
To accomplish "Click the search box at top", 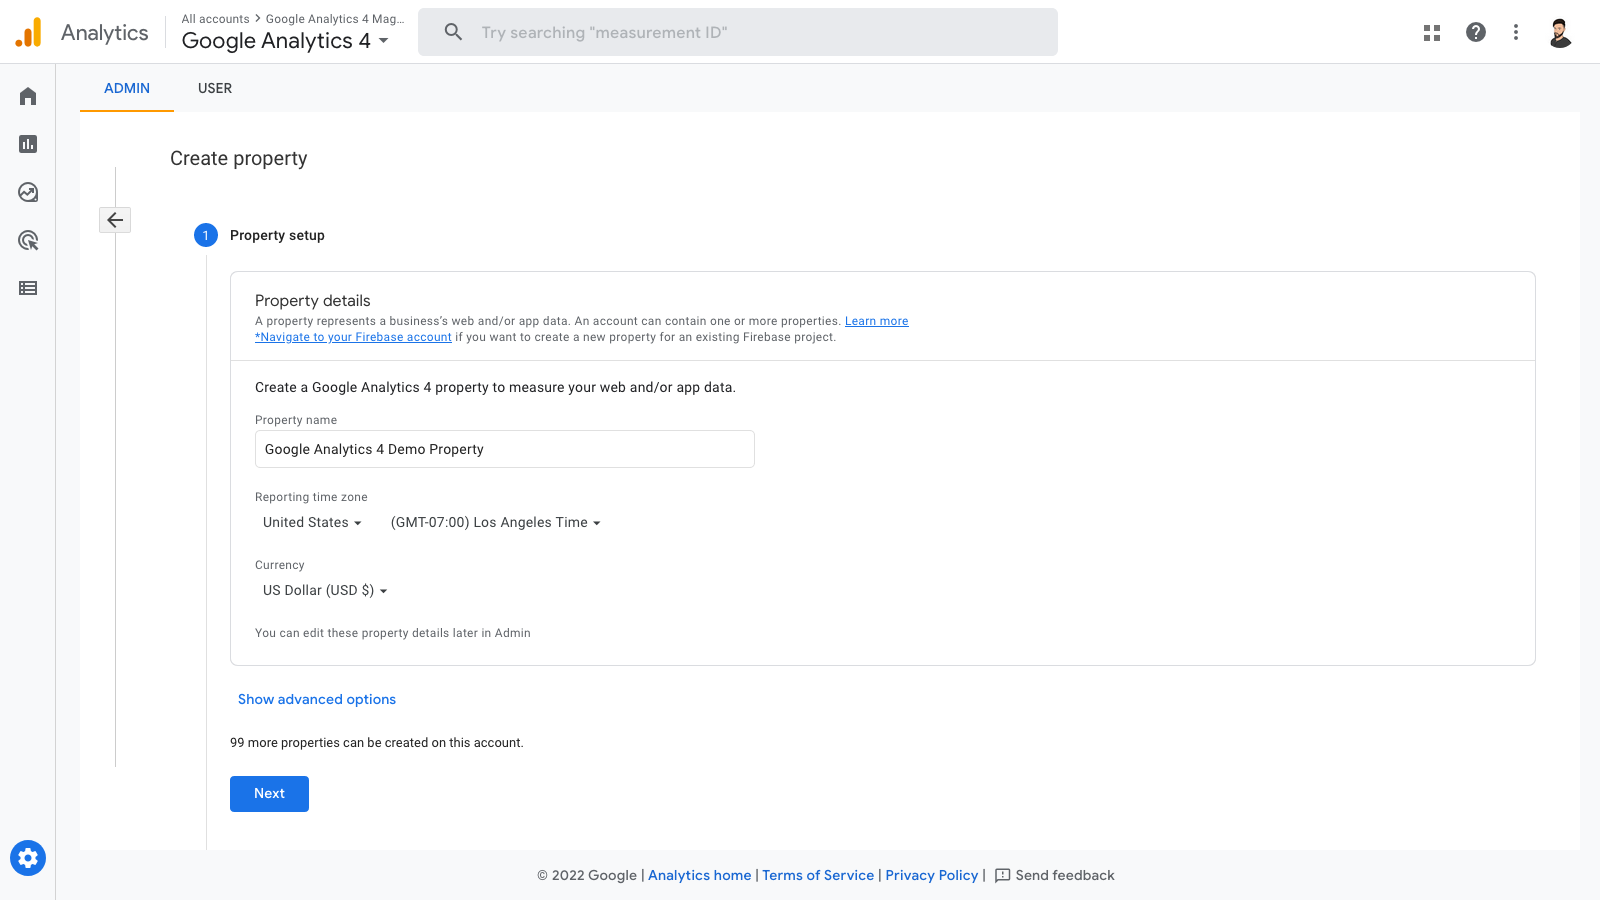I will coord(738,32).
